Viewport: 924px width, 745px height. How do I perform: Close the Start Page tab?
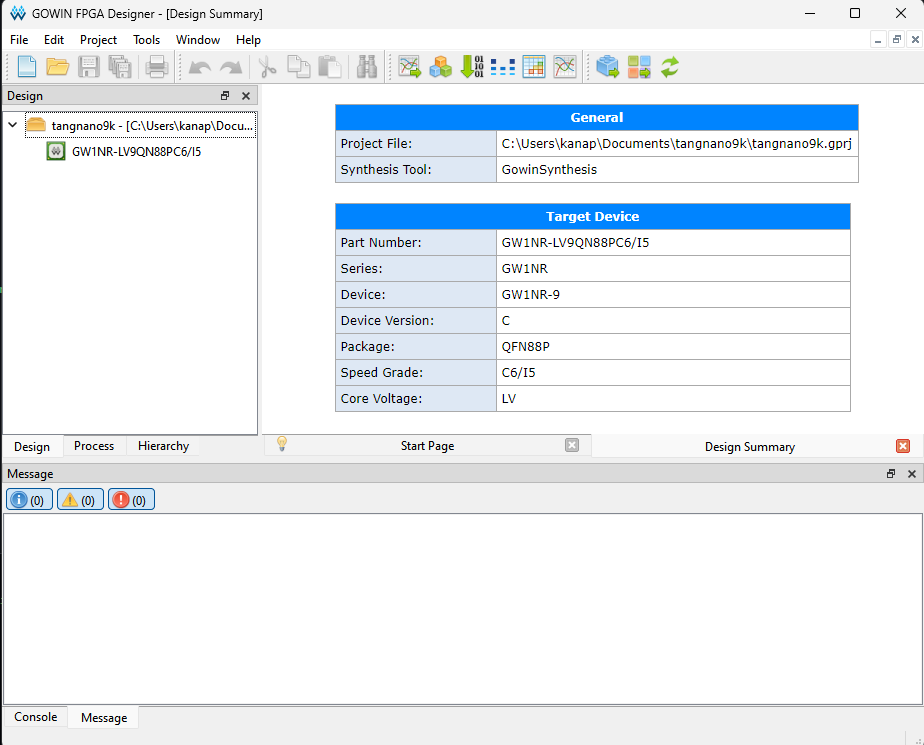[x=572, y=446]
